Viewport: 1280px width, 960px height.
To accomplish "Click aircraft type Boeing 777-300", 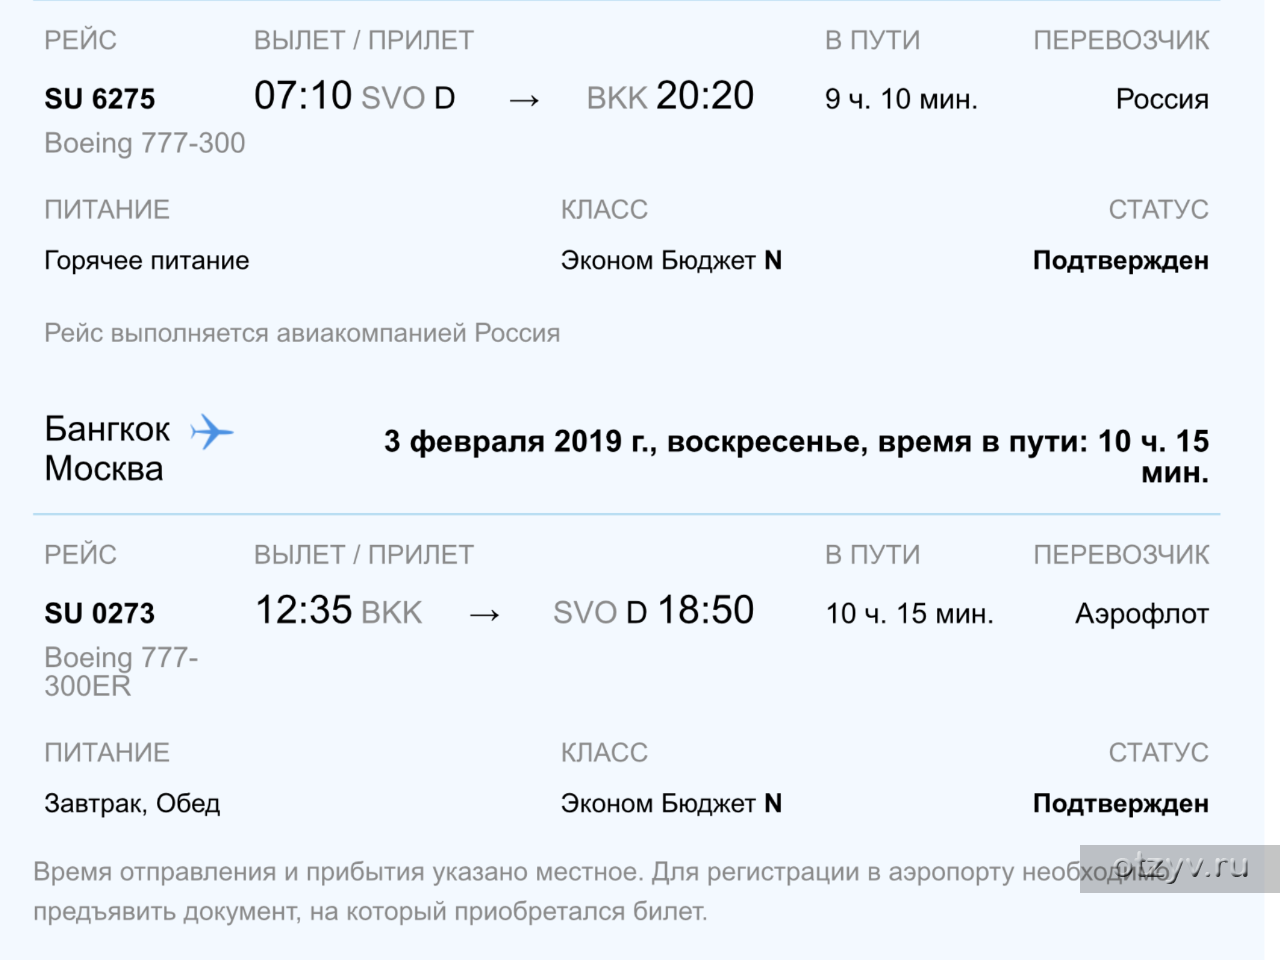I will pos(145,143).
